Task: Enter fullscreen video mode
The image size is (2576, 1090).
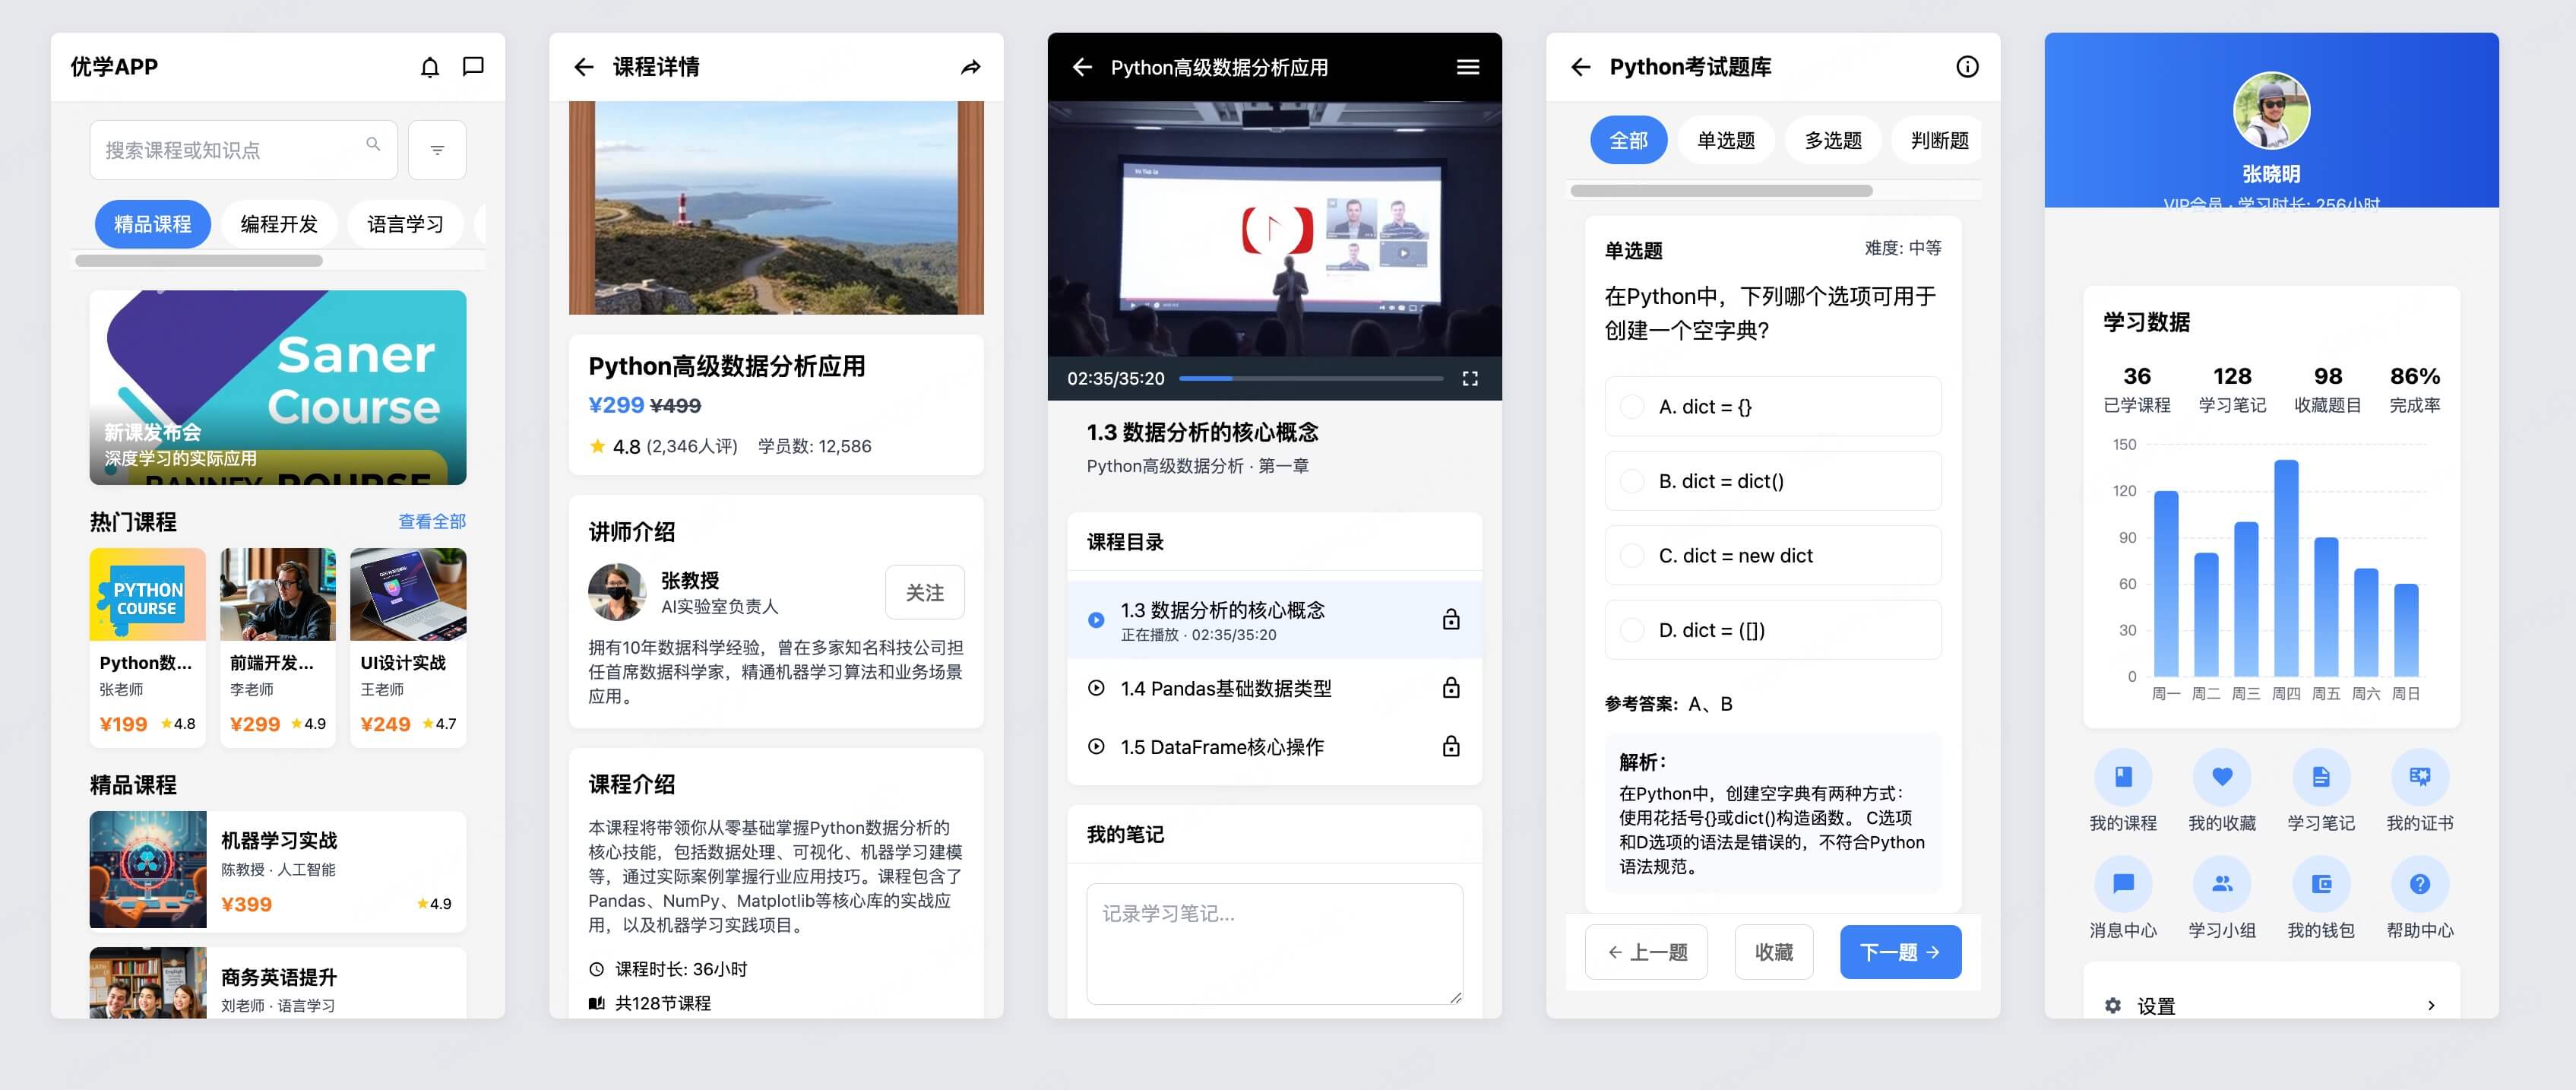Action: [1470, 379]
